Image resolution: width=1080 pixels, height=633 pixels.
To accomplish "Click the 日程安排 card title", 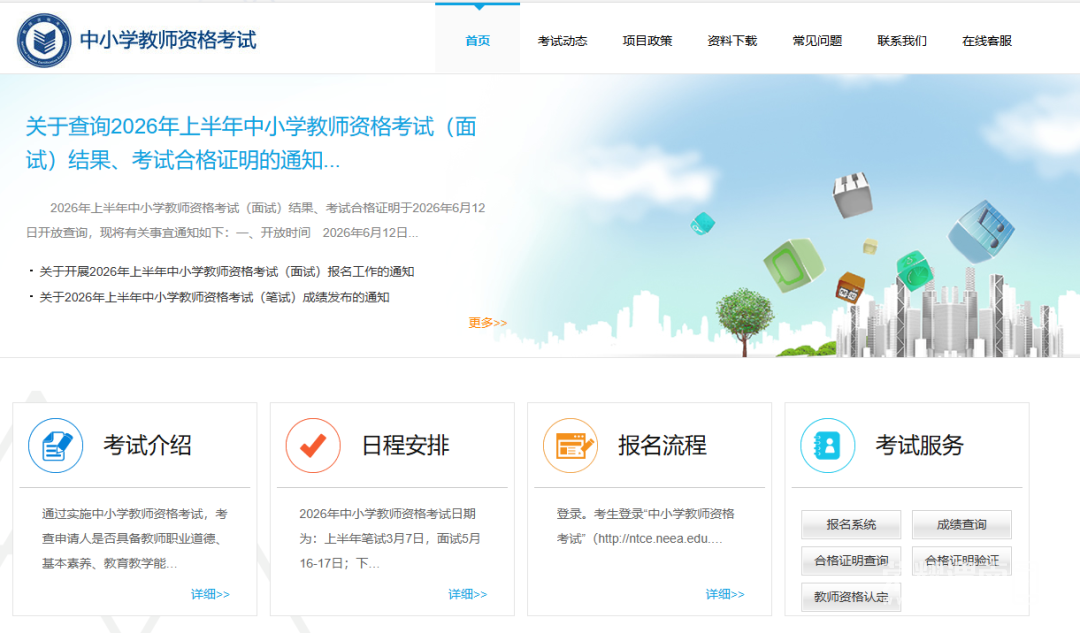I will (405, 446).
